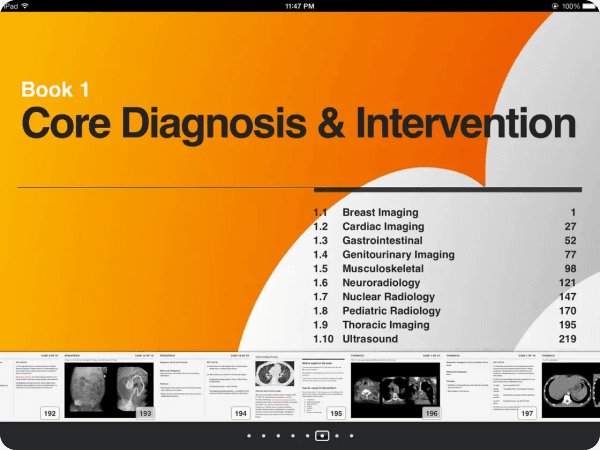The height and width of the screenshot is (450, 600).
Task: Select Musculoskeletal in the contents list
Action: pos(387,269)
